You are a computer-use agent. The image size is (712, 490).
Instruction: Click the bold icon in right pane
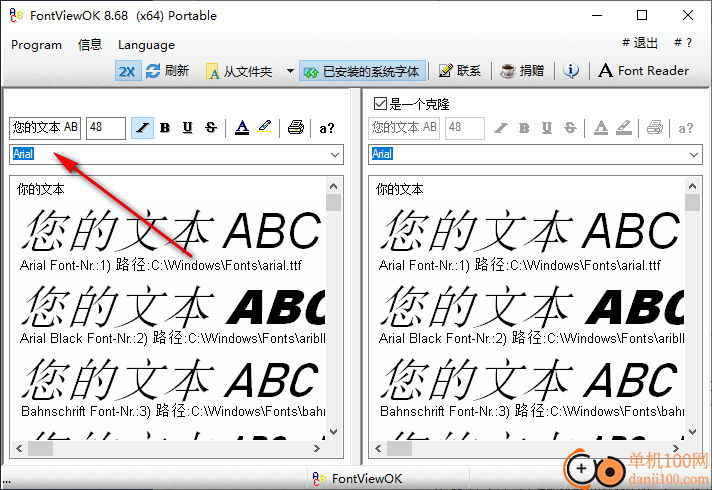point(524,128)
